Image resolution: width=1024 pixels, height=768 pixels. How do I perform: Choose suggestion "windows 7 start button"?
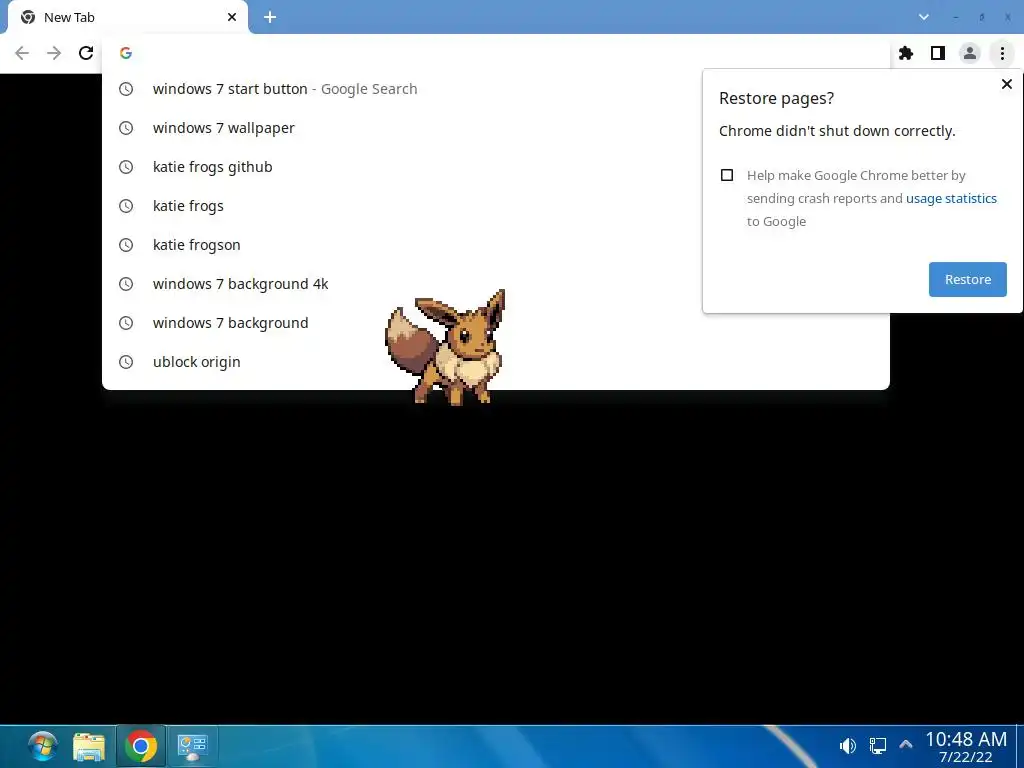tap(496, 89)
